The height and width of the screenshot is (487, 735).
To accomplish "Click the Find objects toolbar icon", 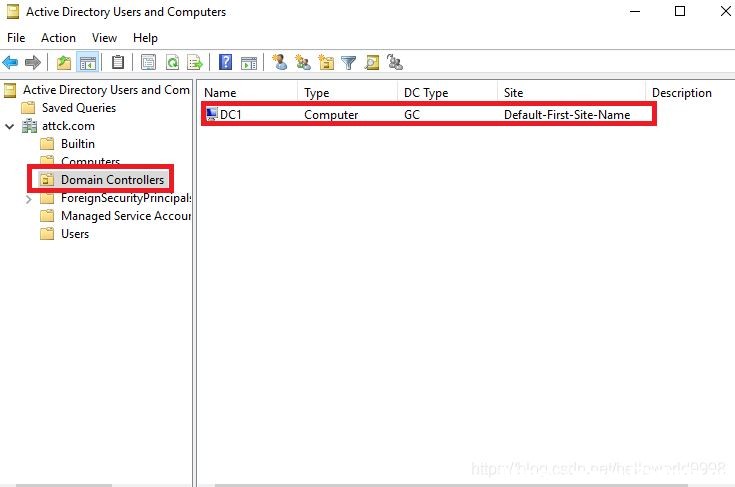I will [372, 62].
